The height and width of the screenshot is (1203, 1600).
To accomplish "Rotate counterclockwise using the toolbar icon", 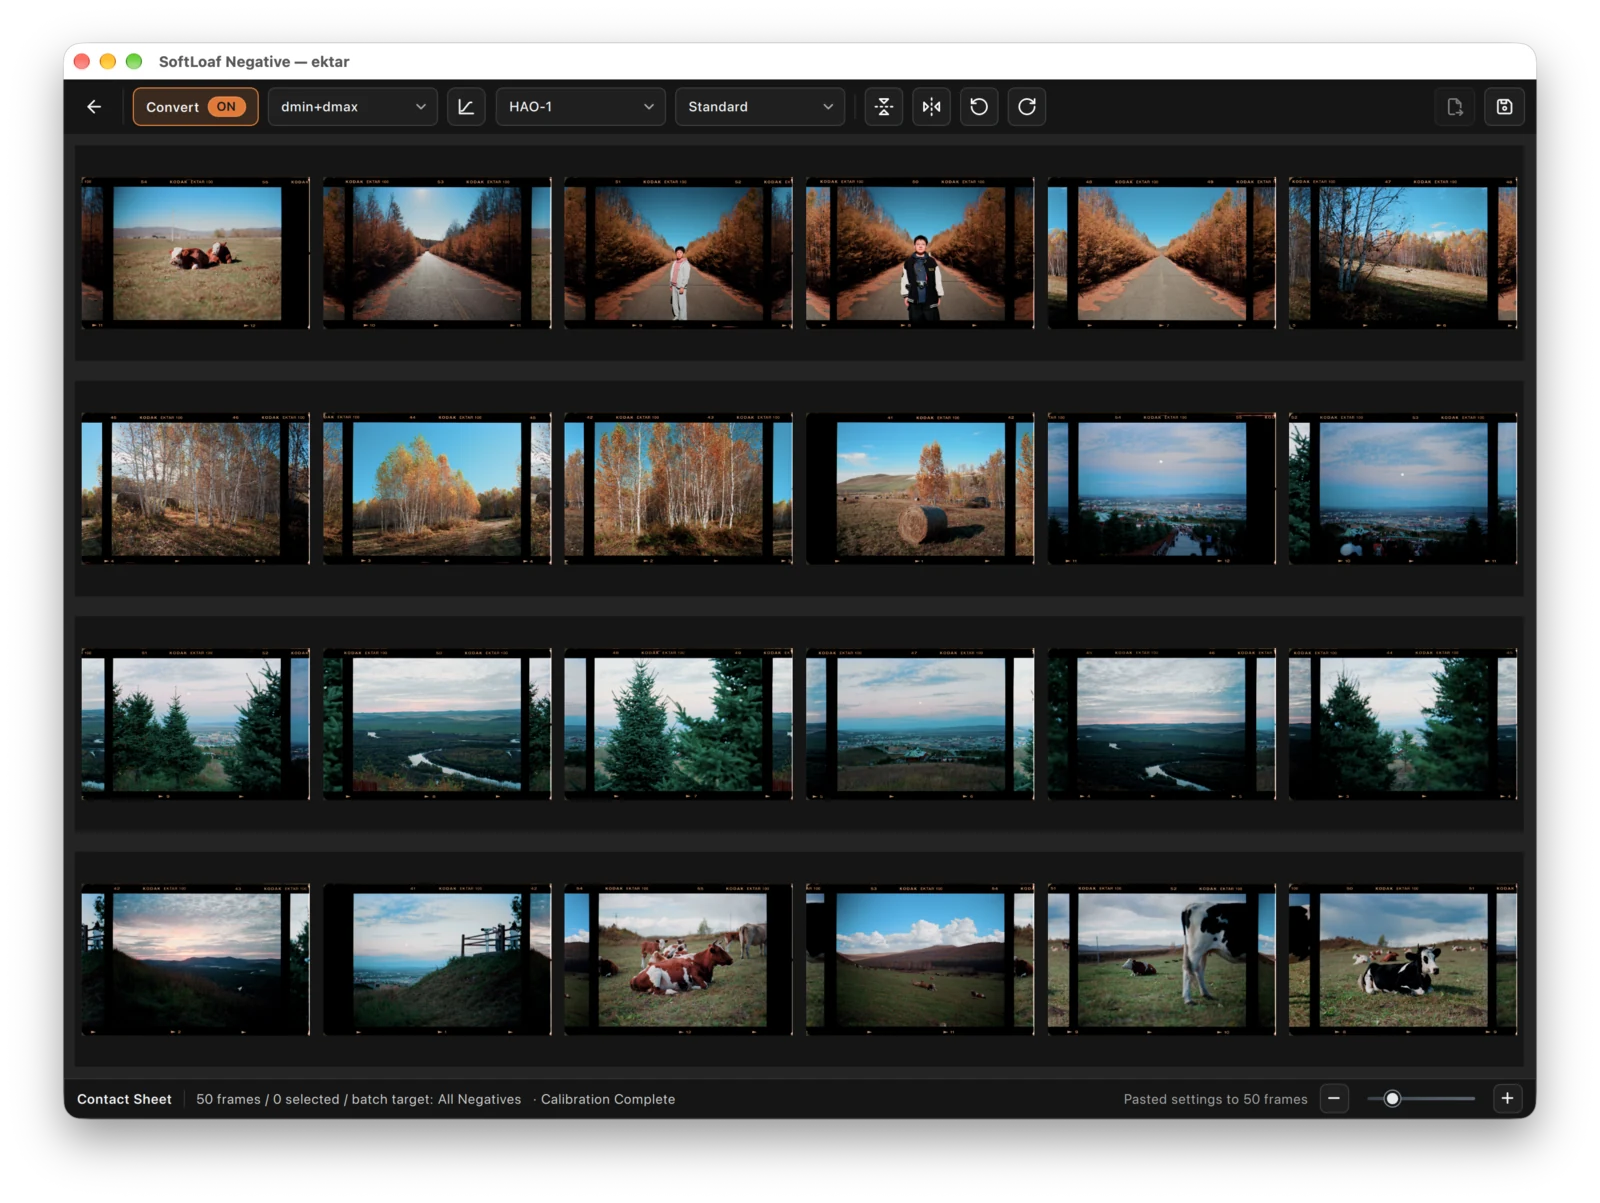I will [x=979, y=107].
